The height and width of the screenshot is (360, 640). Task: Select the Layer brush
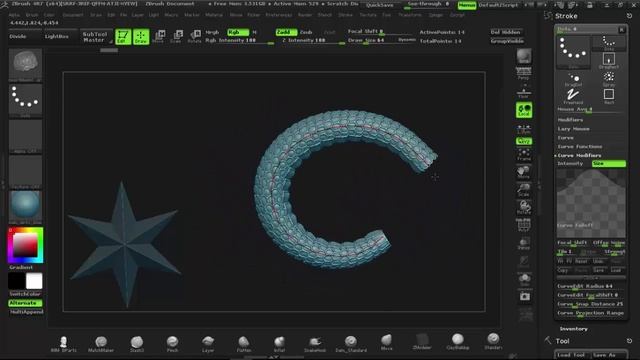tap(208, 344)
